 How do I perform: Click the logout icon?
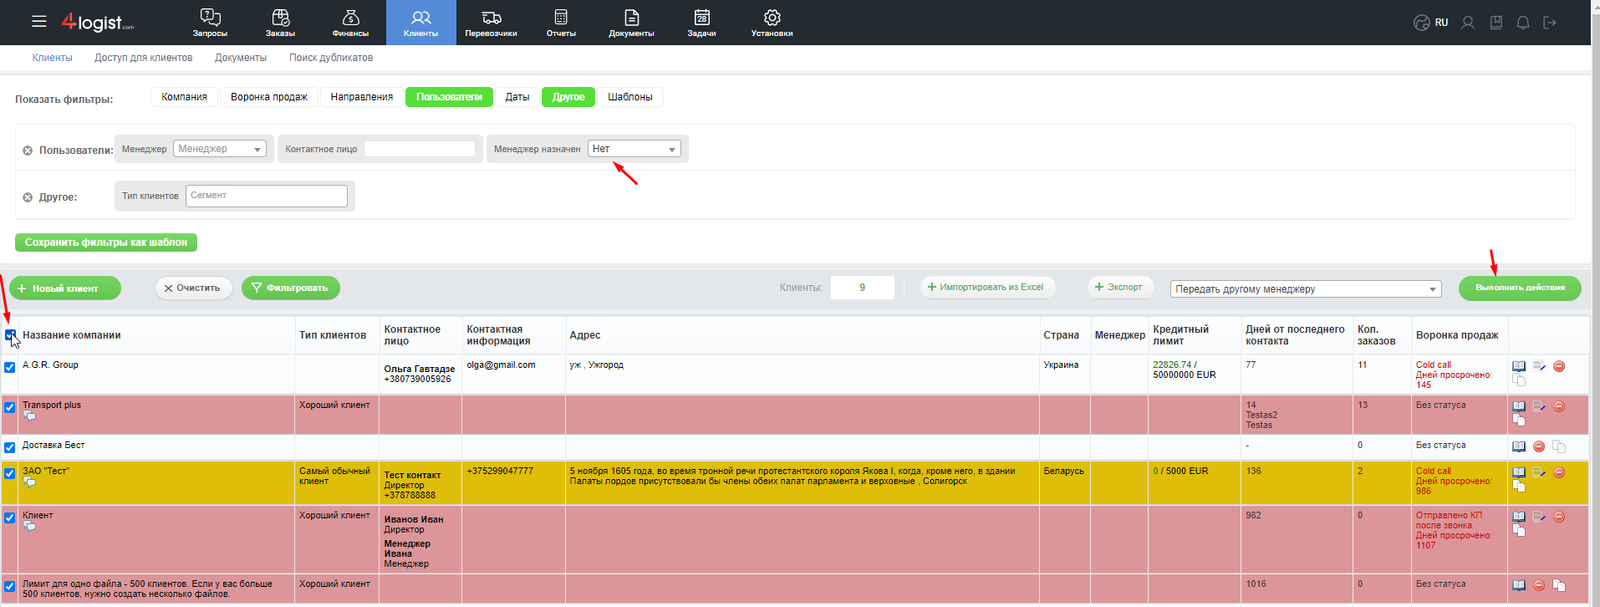[x=1550, y=22]
